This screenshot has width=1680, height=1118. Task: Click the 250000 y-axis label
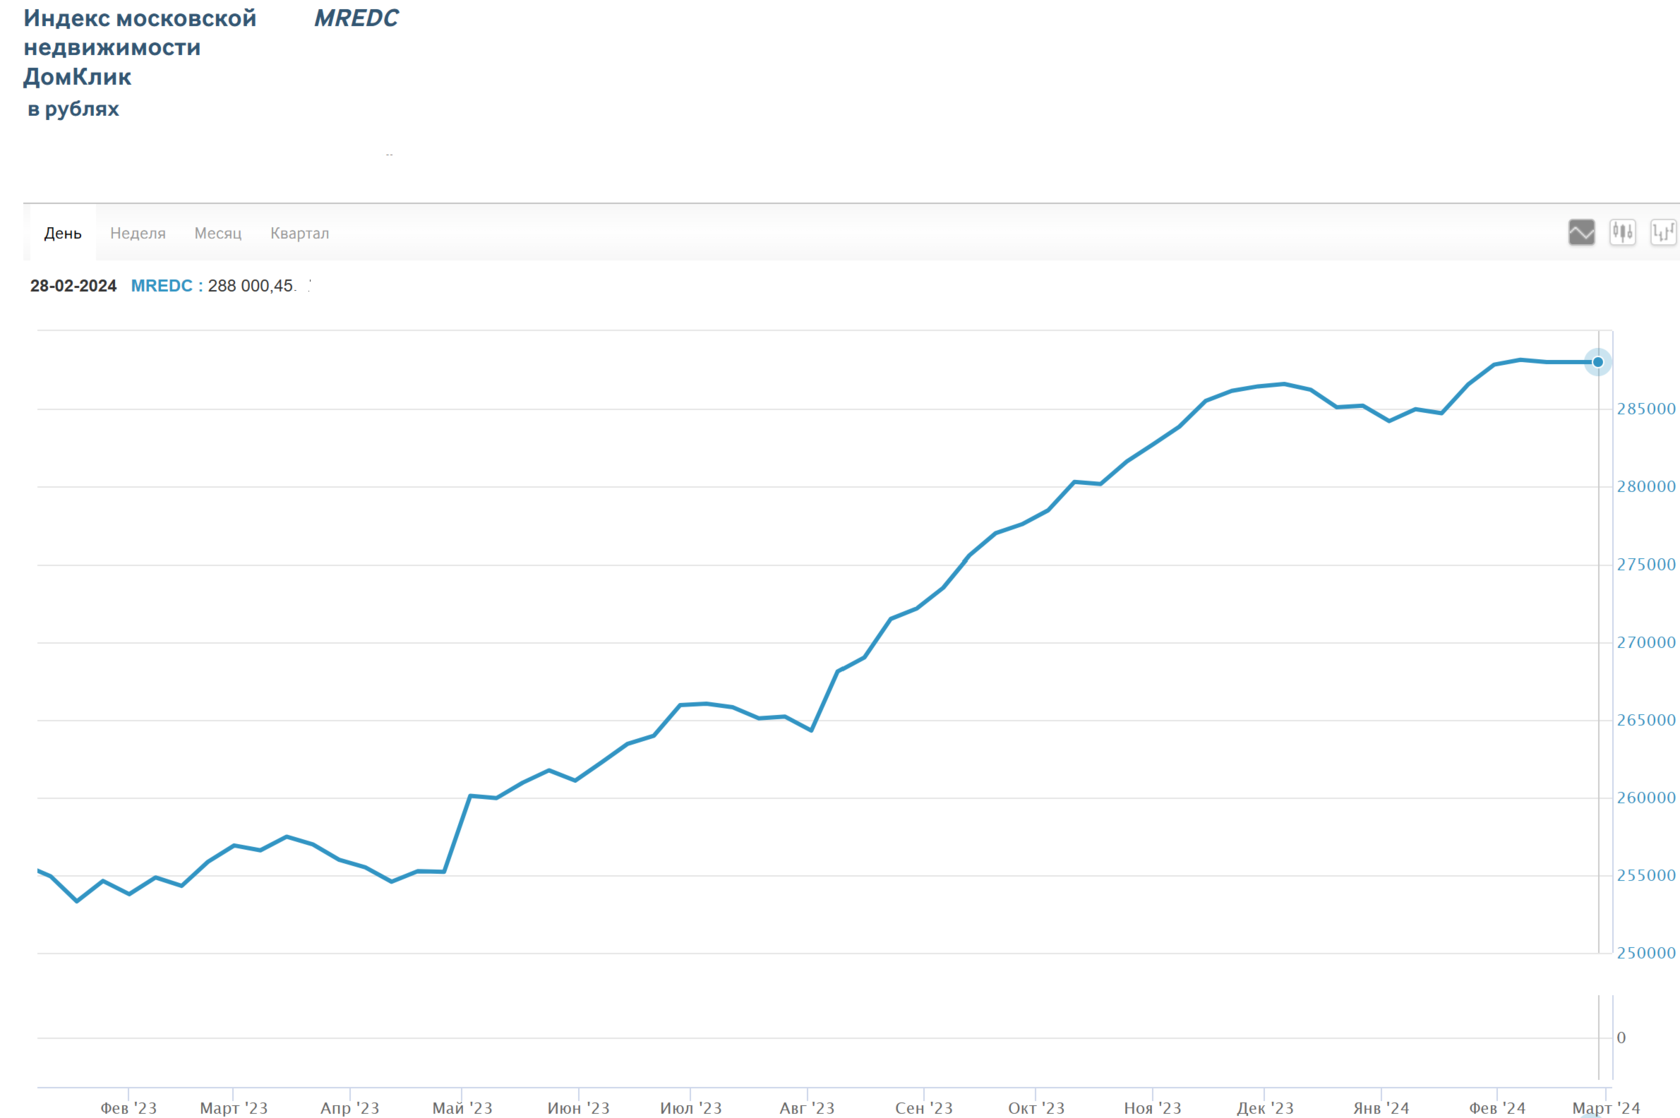(x=1646, y=953)
